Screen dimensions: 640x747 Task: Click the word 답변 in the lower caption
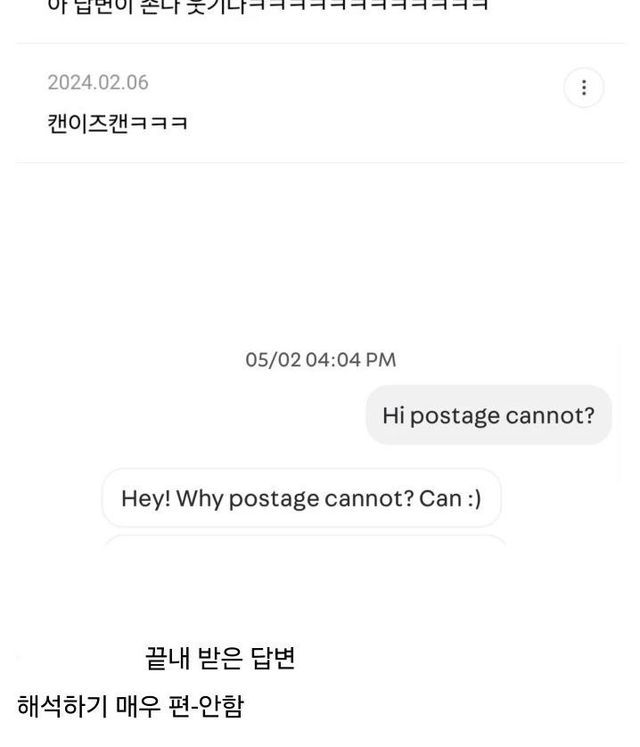[272, 659]
